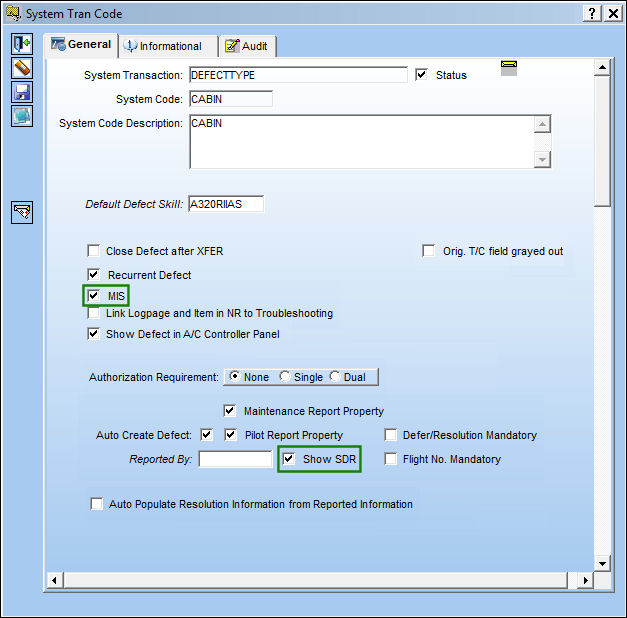Image resolution: width=627 pixels, height=618 pixels.
Task: Check Orig. T/C field grayed out
Action: pyautogui.click(x=429, y=251)
